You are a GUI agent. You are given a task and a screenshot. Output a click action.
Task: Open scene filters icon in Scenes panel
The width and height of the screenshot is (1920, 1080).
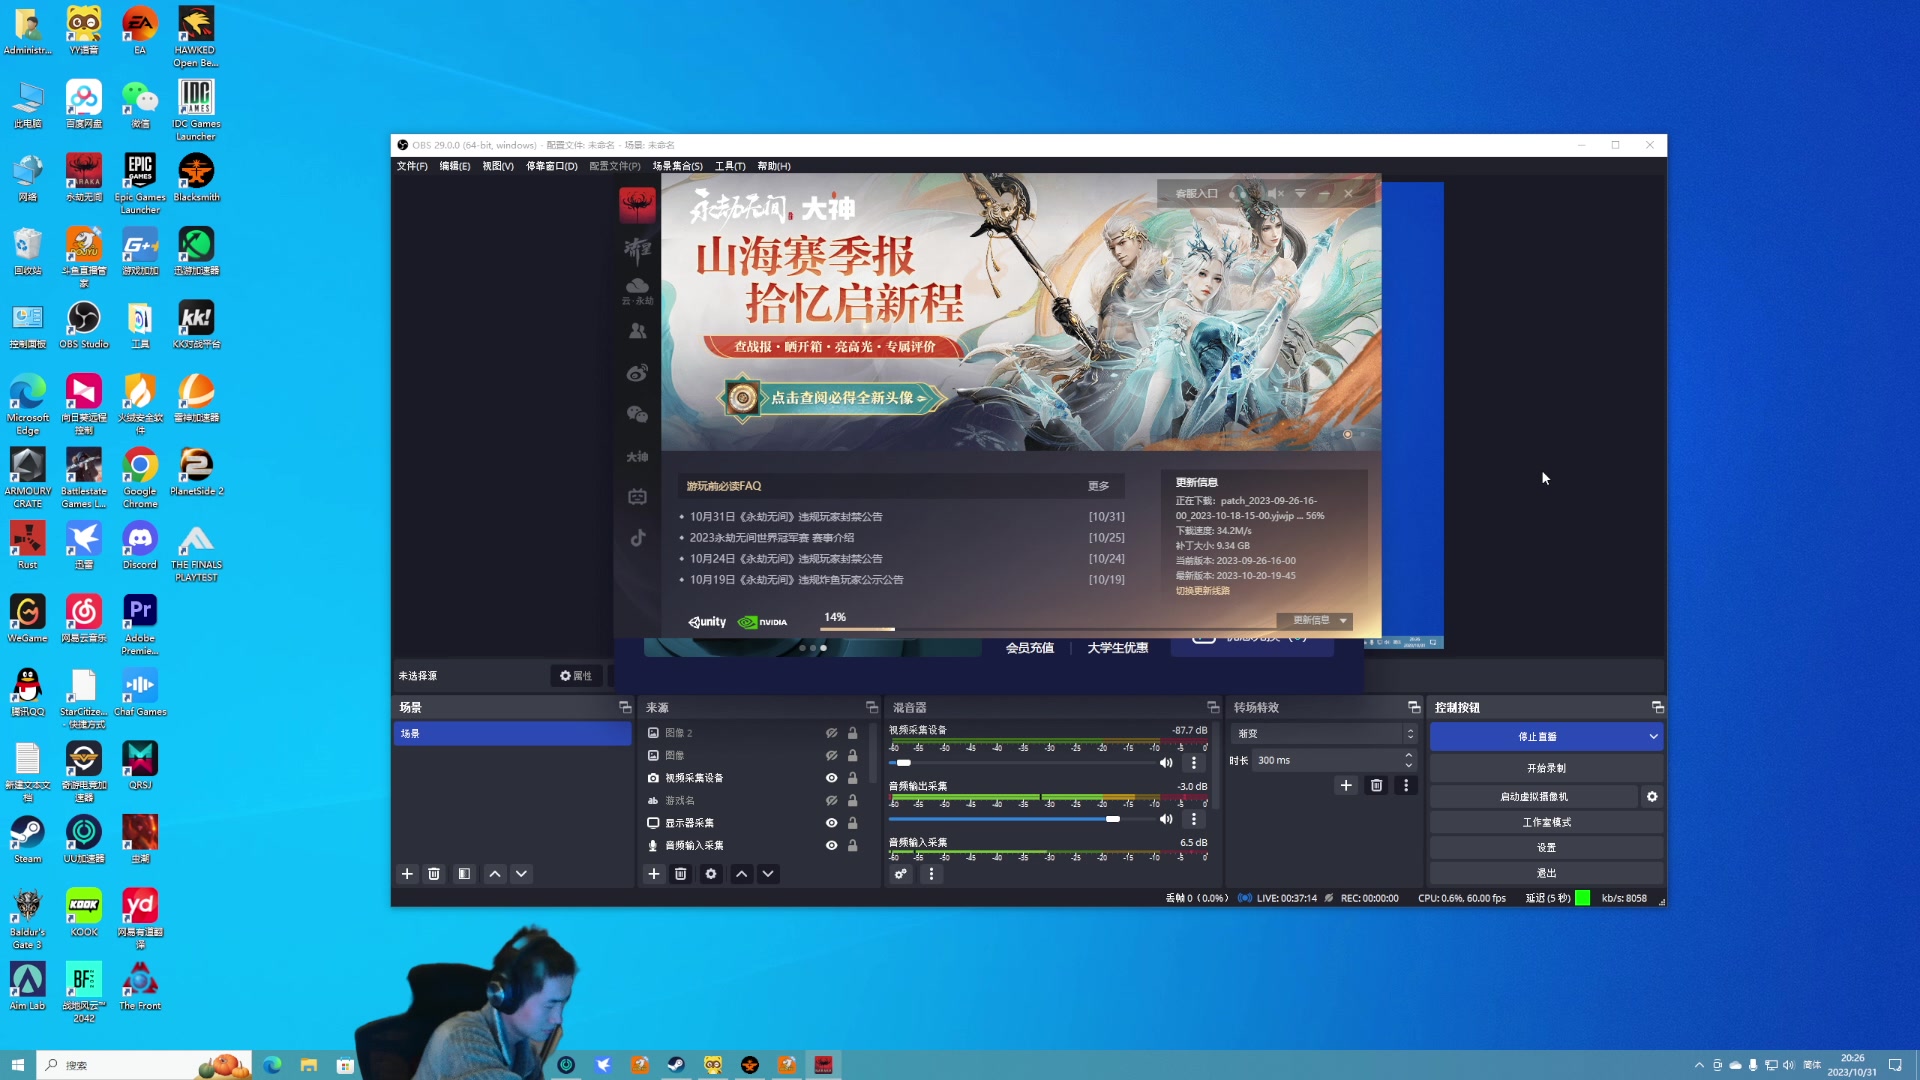pos(464,874)
